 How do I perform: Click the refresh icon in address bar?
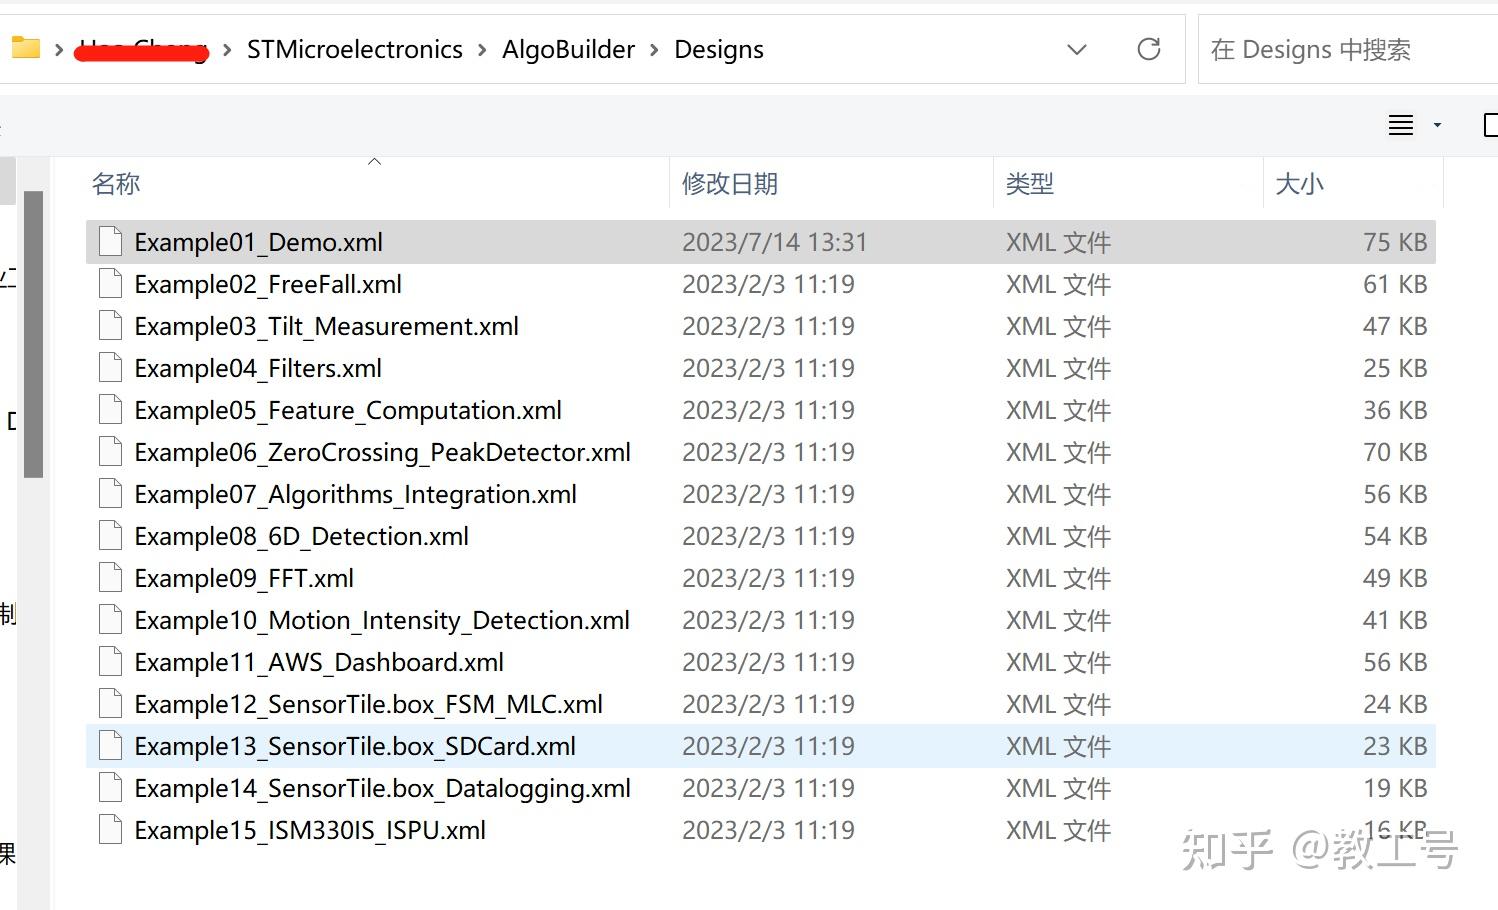pyautogui.click(x=1149, y=49)
